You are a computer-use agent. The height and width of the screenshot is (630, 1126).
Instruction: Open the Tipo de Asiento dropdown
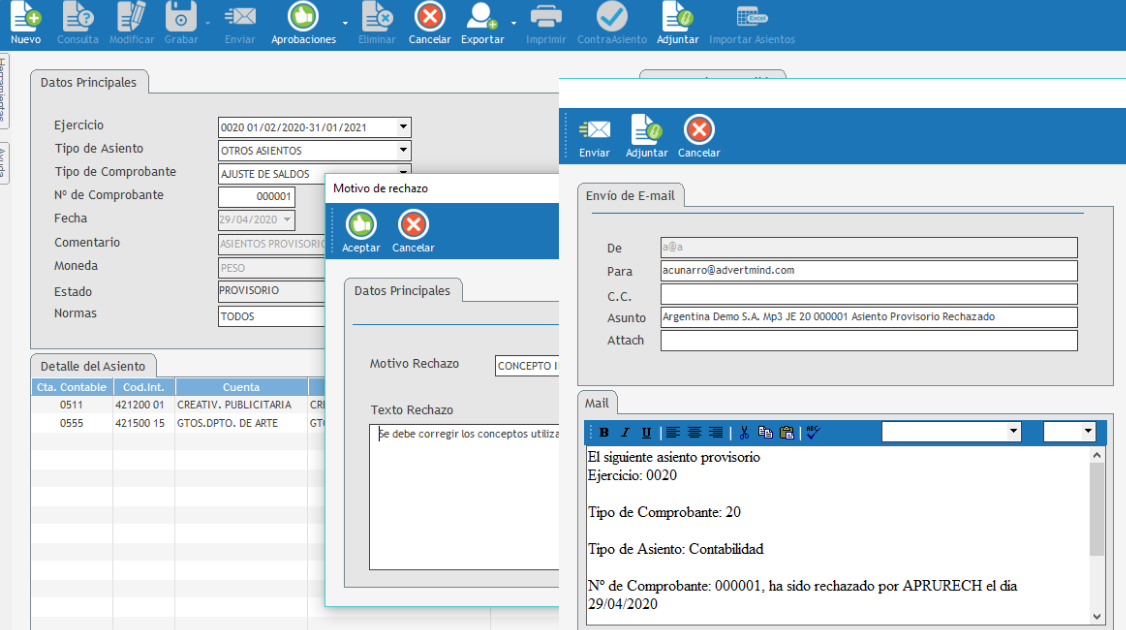403,151
